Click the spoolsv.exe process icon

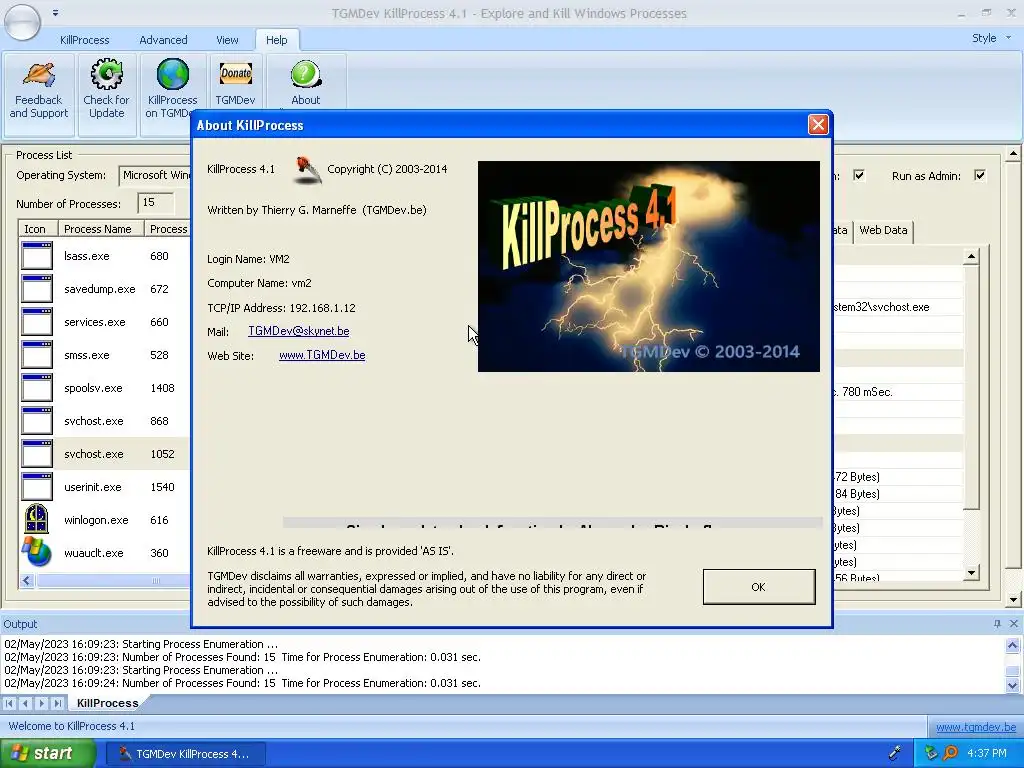coord(37,388)
